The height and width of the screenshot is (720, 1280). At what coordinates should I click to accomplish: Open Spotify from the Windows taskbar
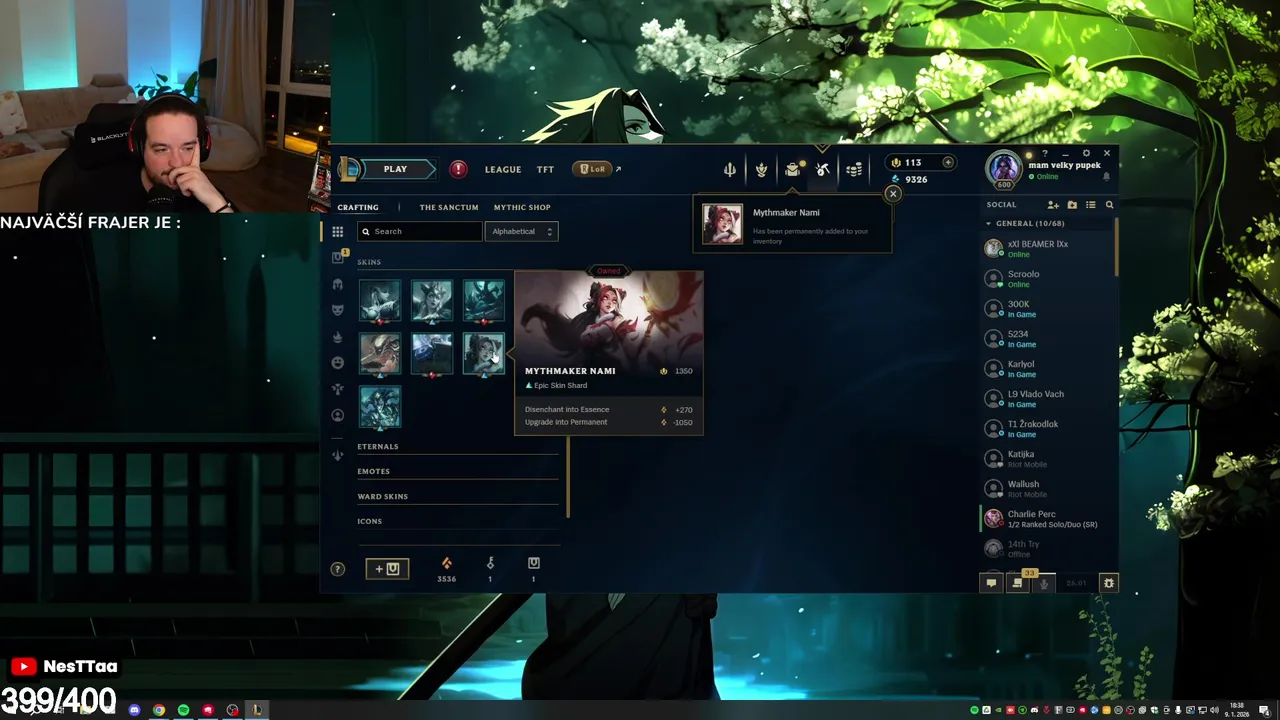[183, 710]
